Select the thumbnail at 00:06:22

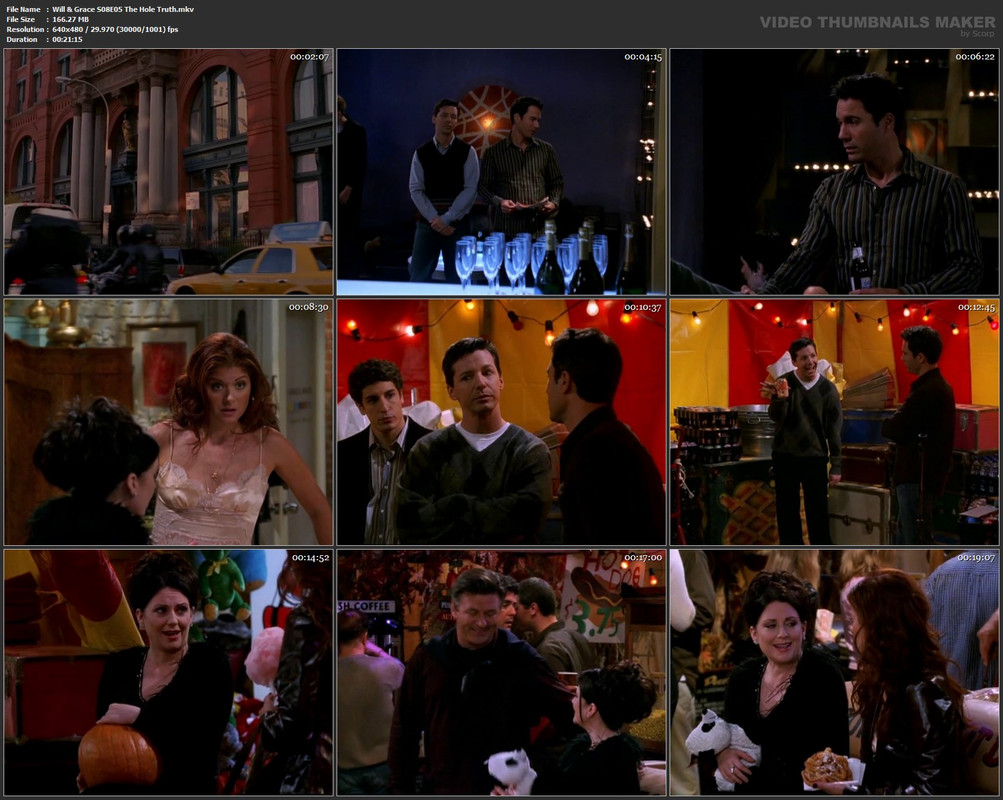tap(834, 171)
